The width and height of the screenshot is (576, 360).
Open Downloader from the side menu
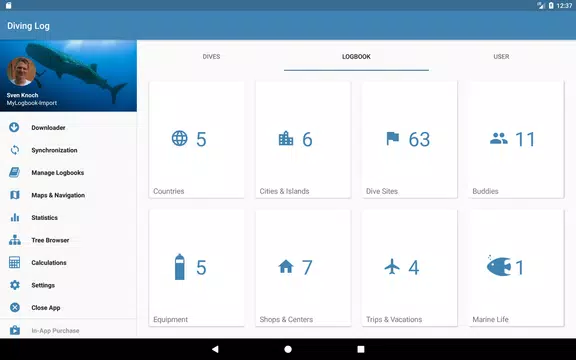(x=68, y=127)
